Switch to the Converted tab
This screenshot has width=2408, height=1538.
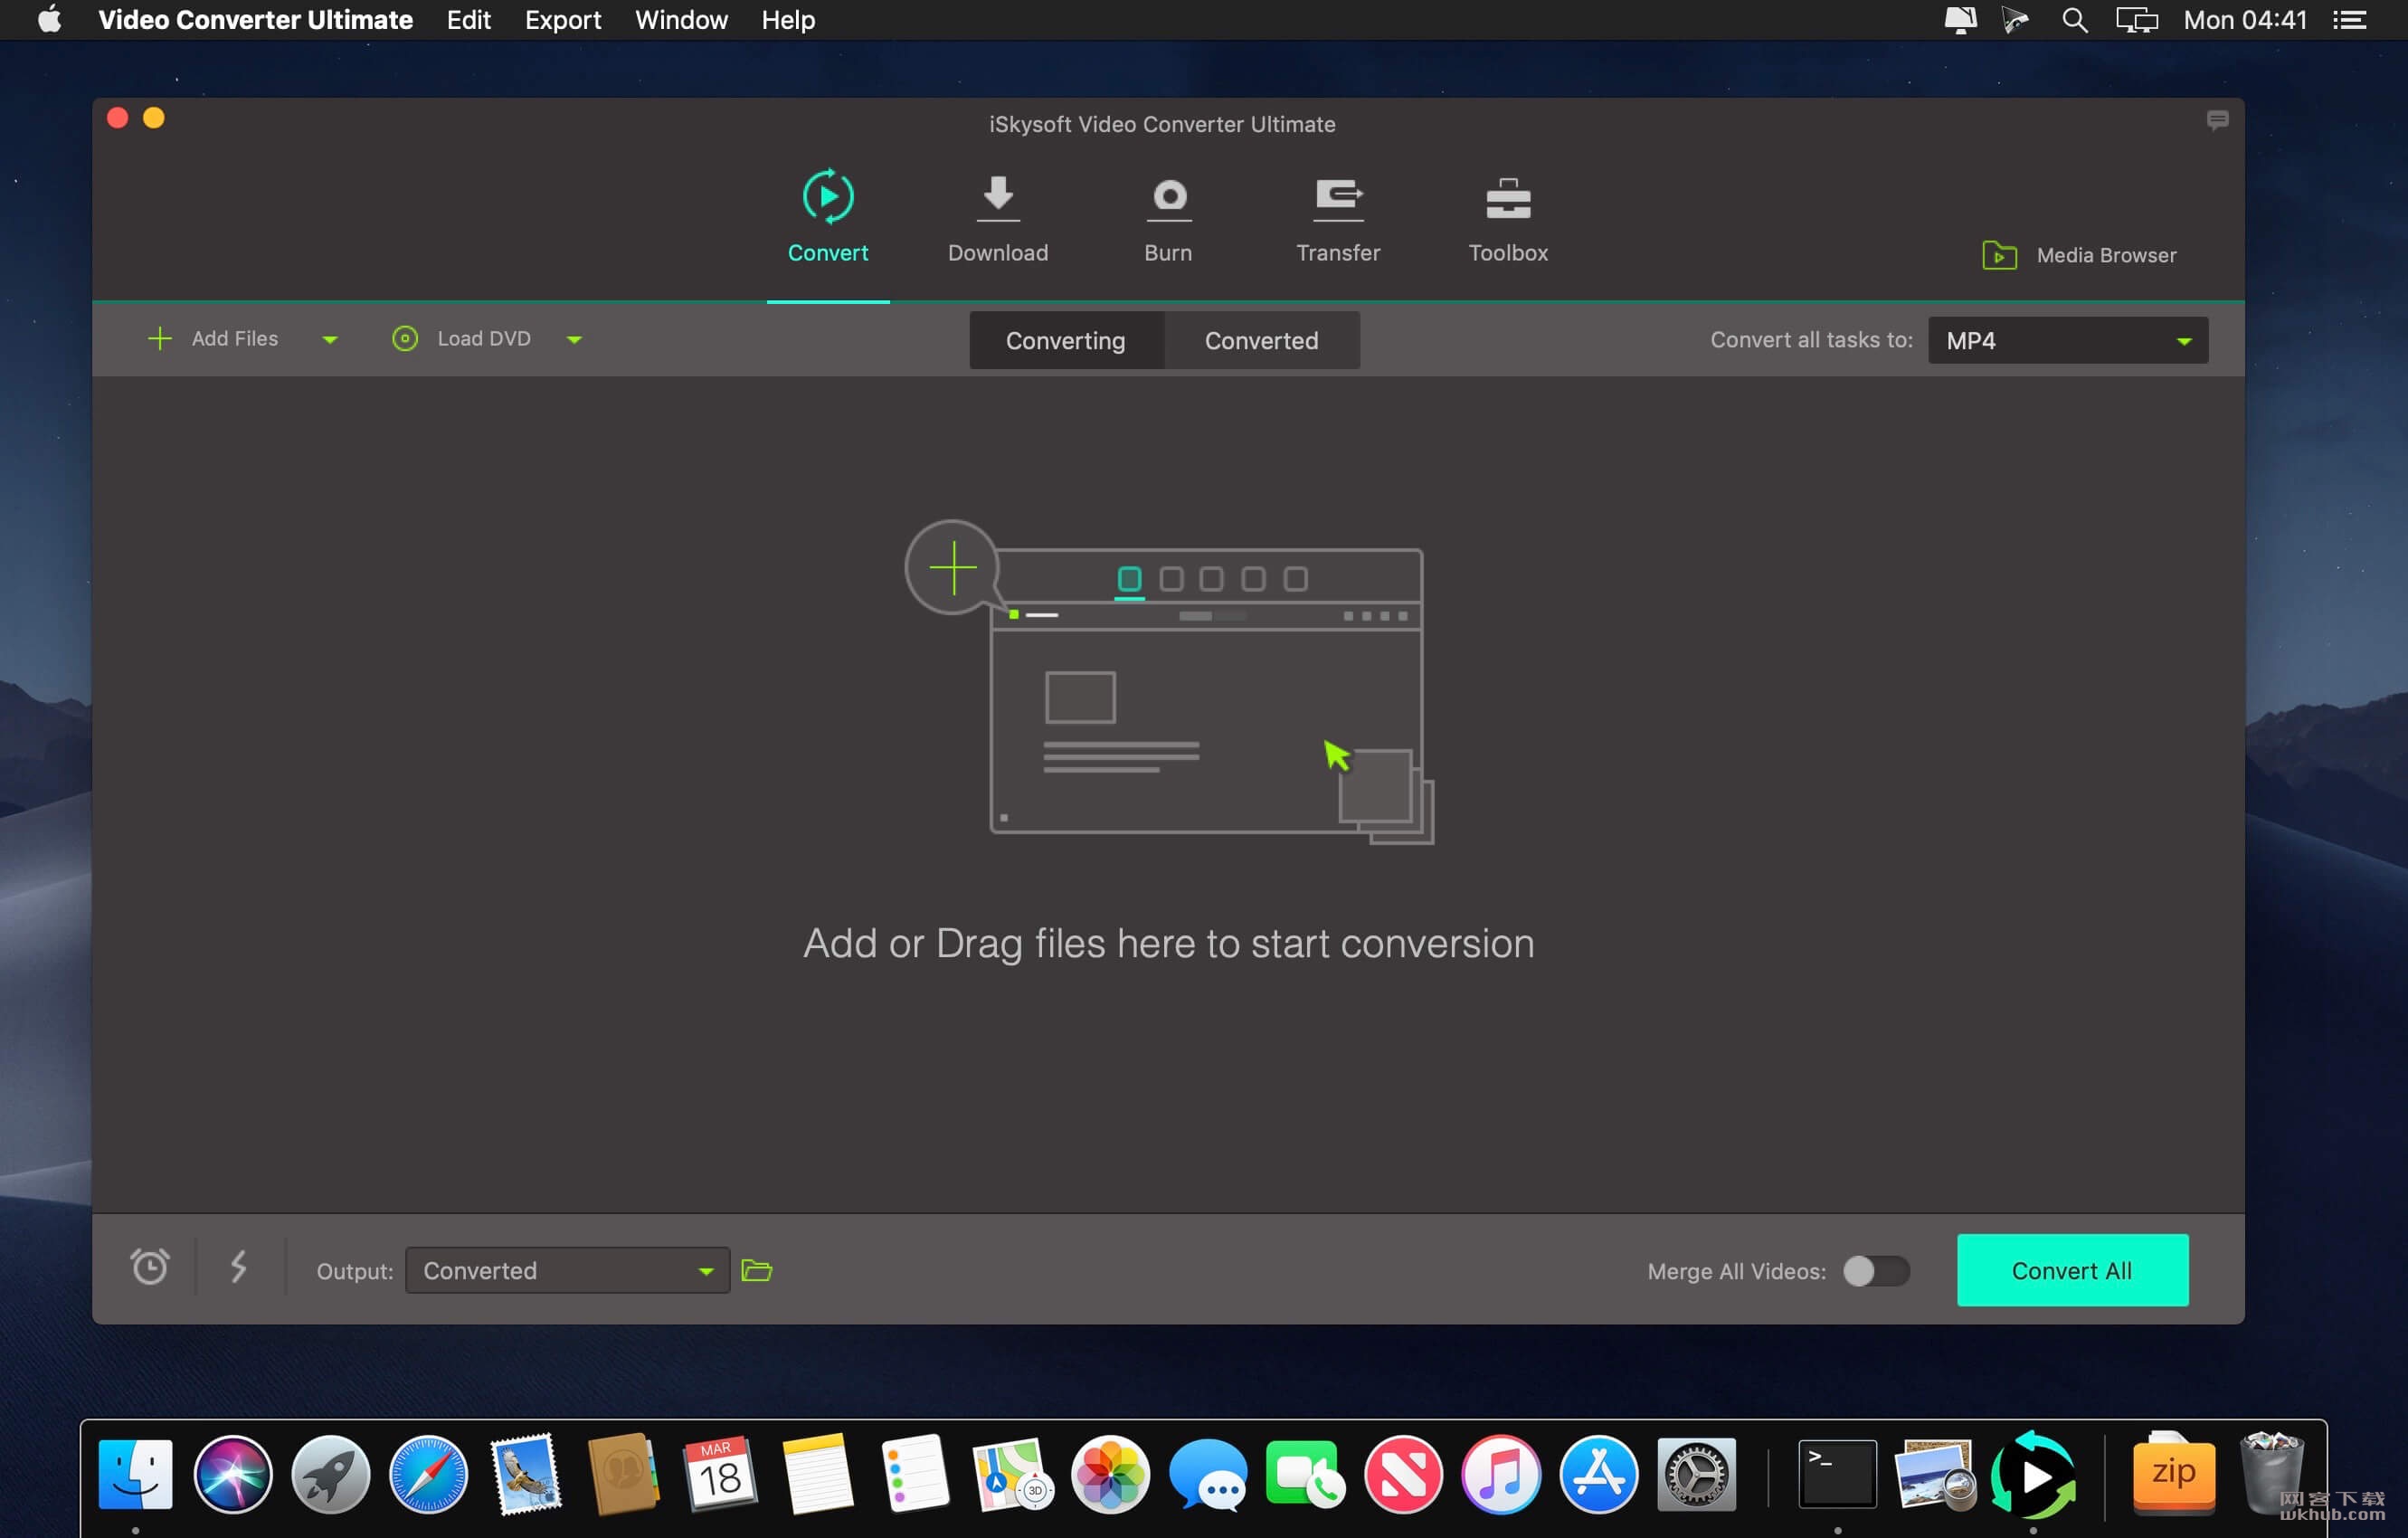click(x=1261, y=340)
